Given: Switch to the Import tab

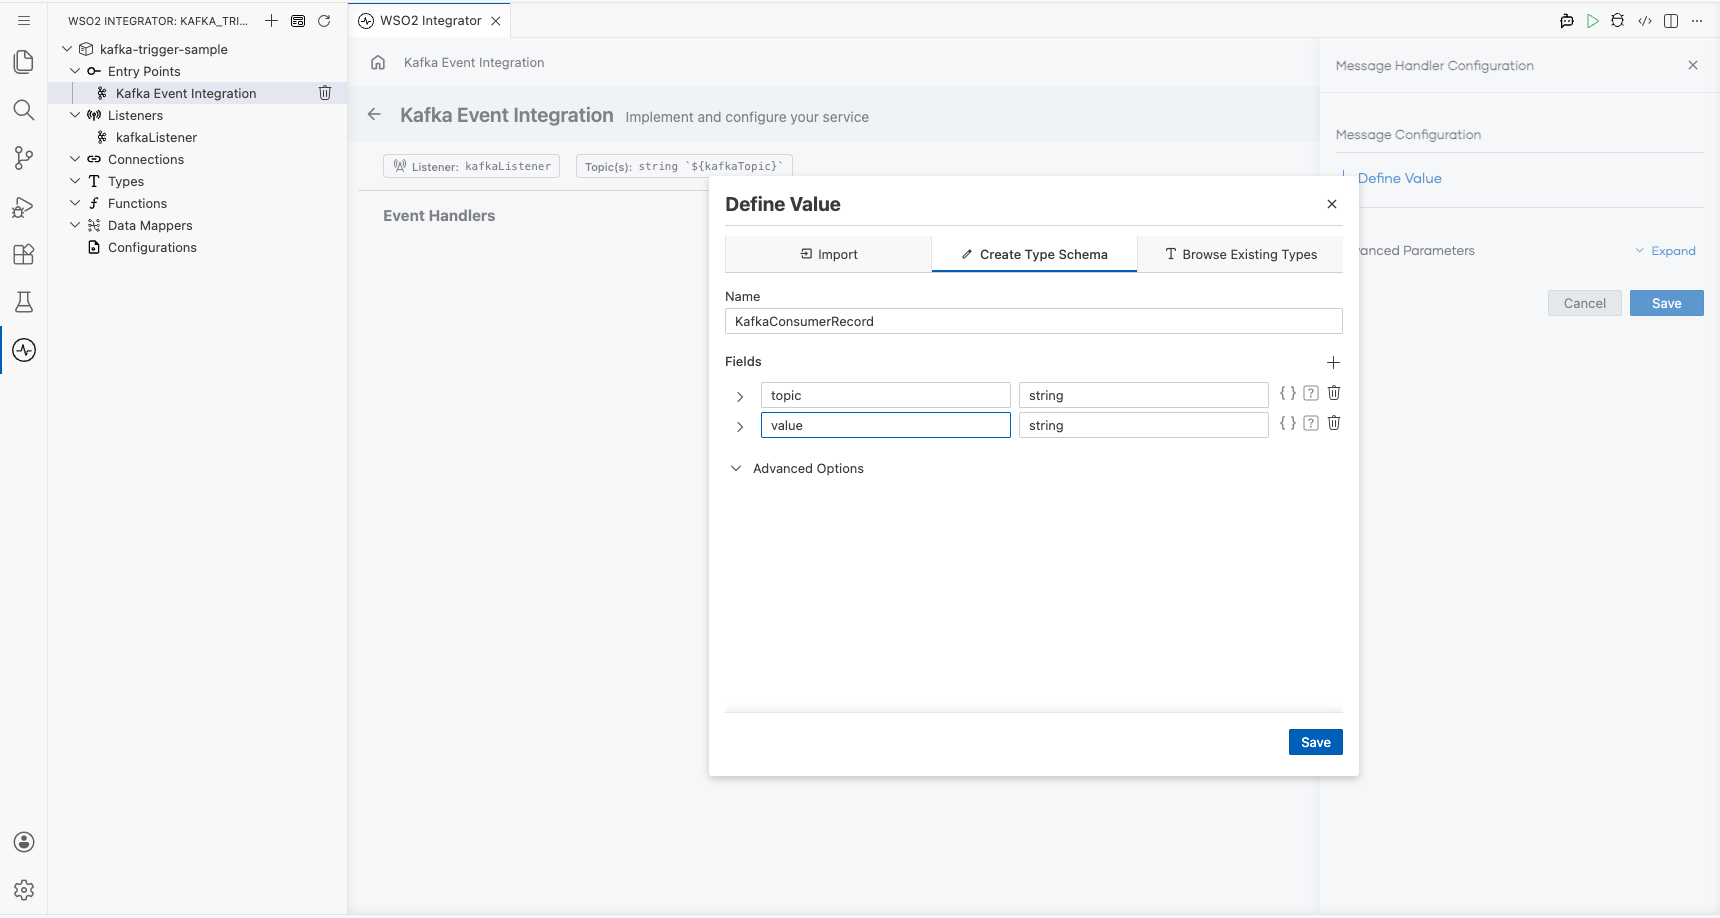Looking at the screenshot, I should [x=828, y=254].
